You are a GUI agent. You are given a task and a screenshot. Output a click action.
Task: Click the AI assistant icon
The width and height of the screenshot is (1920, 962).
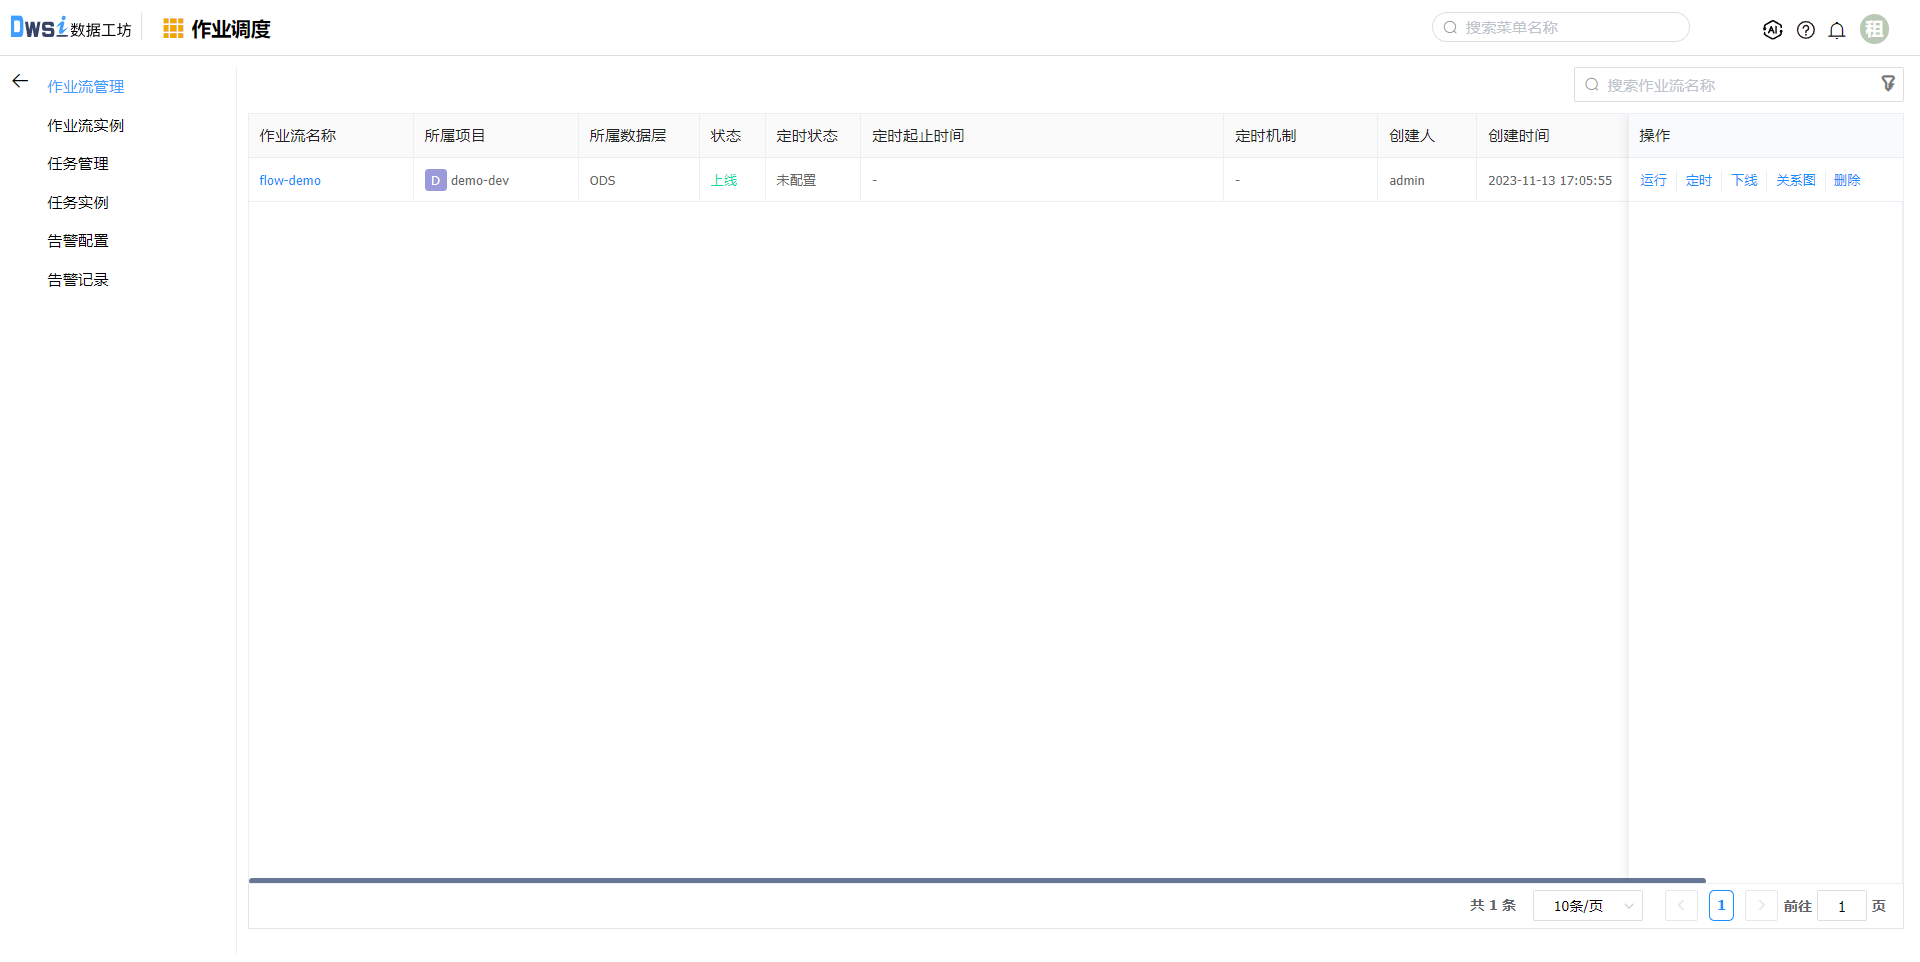click(x=1772, y=30)
